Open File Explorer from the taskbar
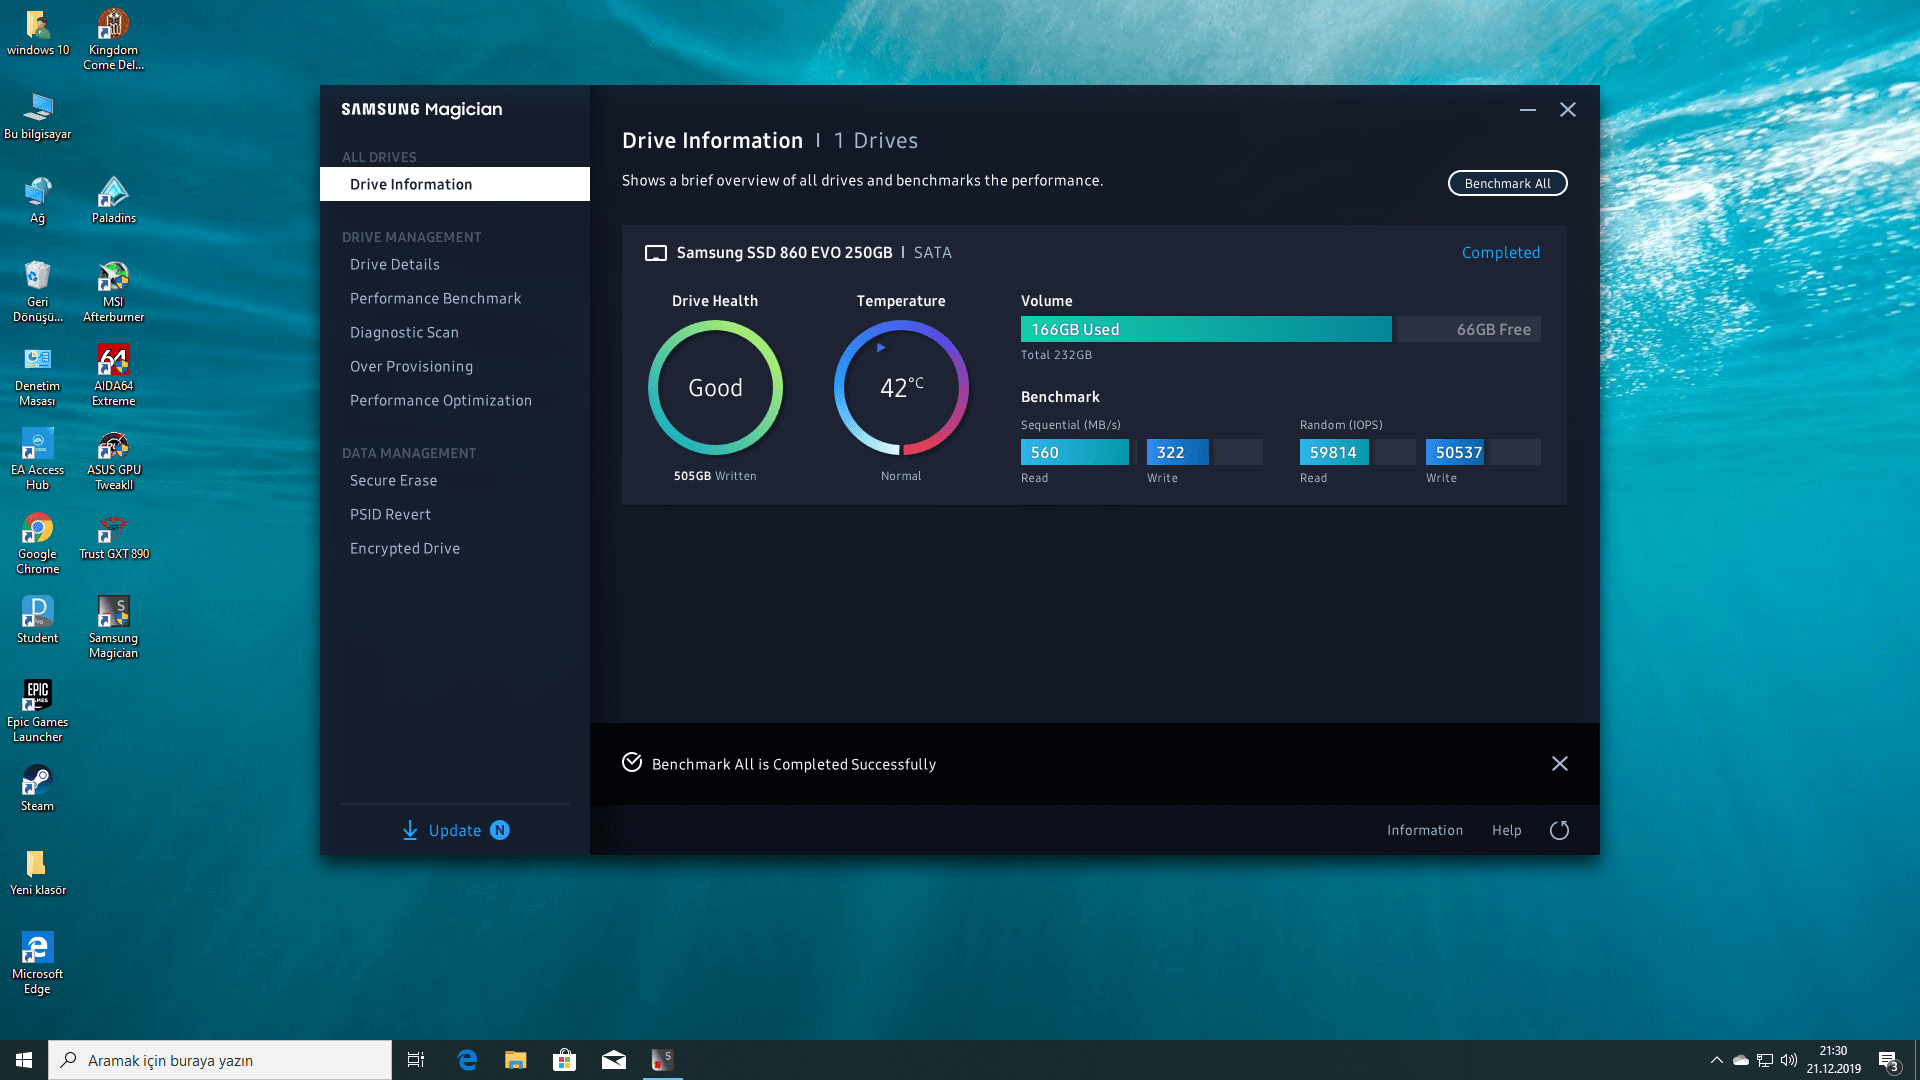The image size is (1920, 1080). pyautogui.click(x=516, y=1060)
